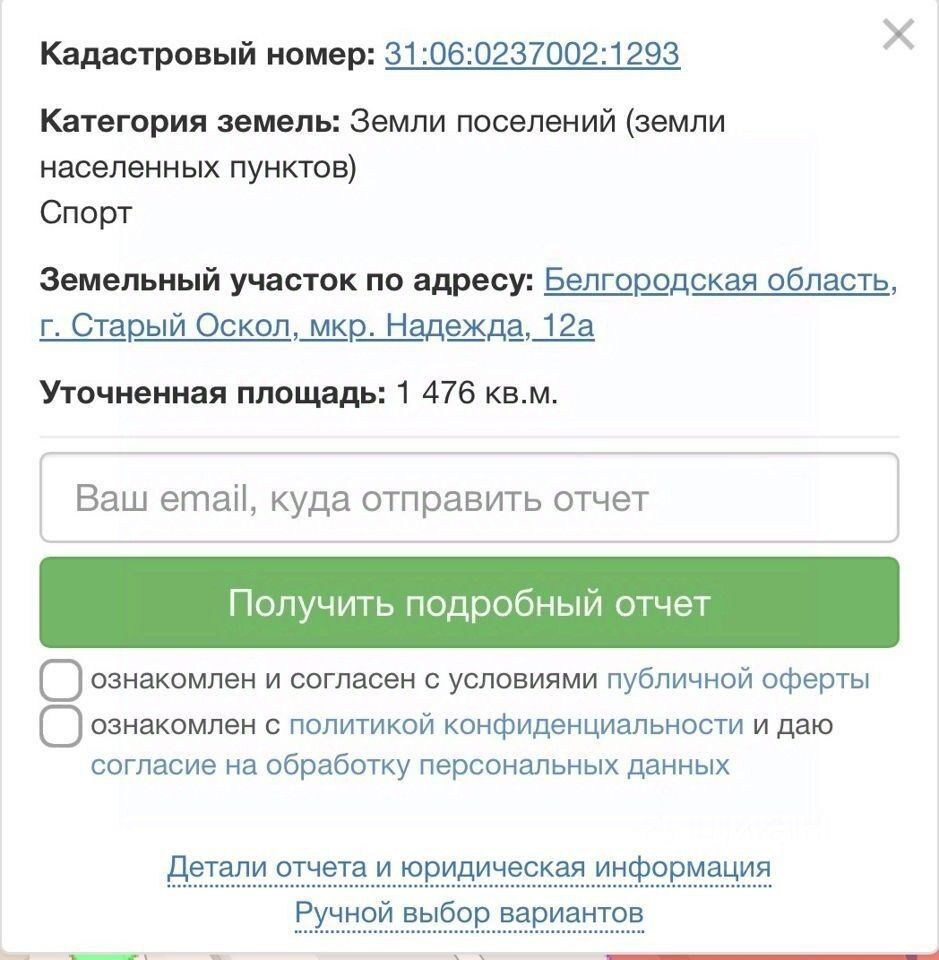Close the parcel info popup with X
This screenshot has width=939, height=960.
click(898, 34)
